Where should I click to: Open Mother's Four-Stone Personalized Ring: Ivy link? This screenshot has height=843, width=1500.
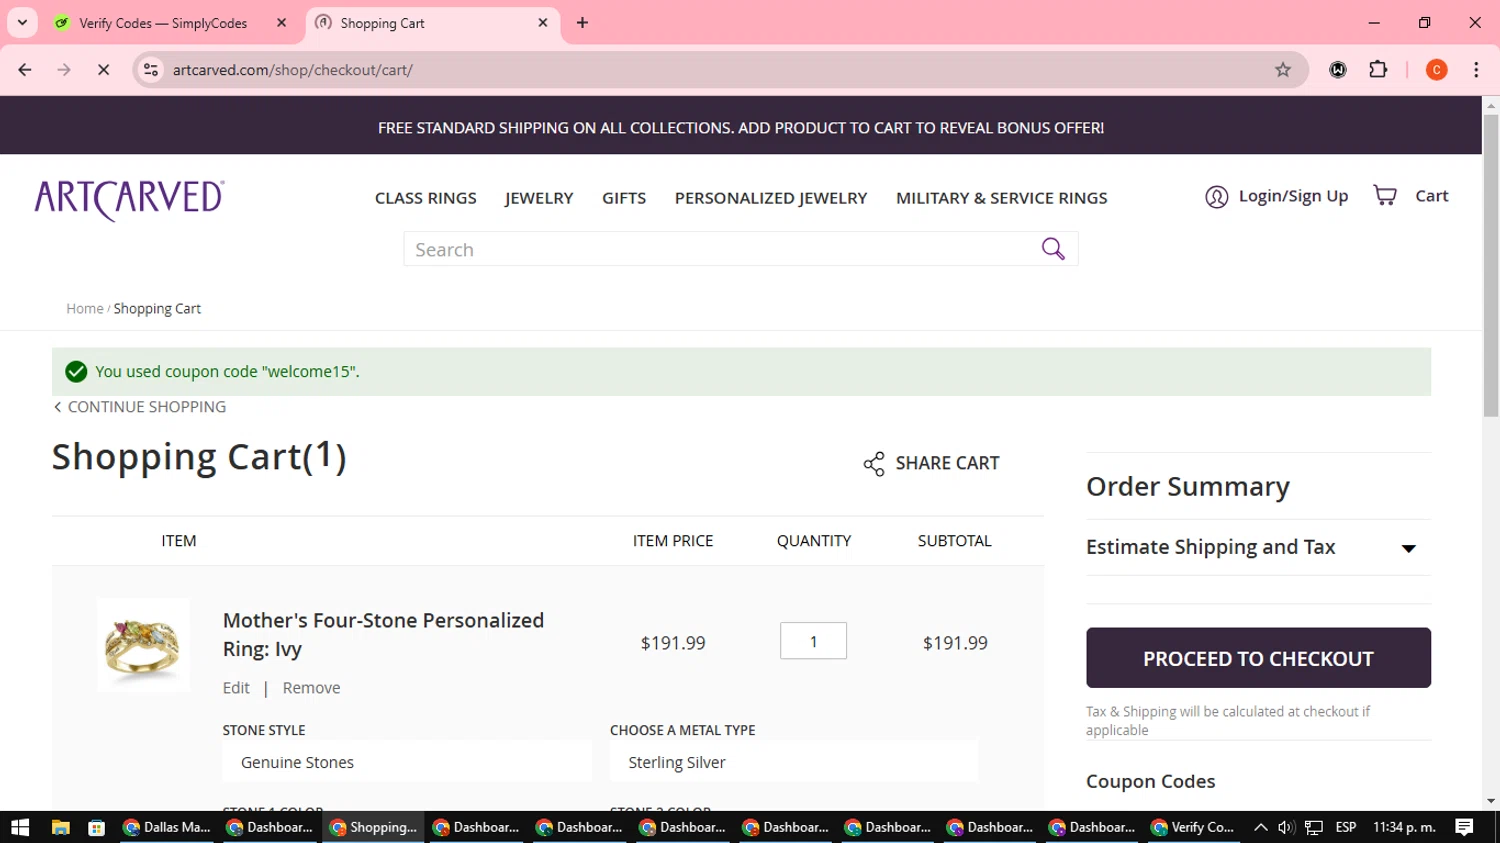[x=383, y=634]
